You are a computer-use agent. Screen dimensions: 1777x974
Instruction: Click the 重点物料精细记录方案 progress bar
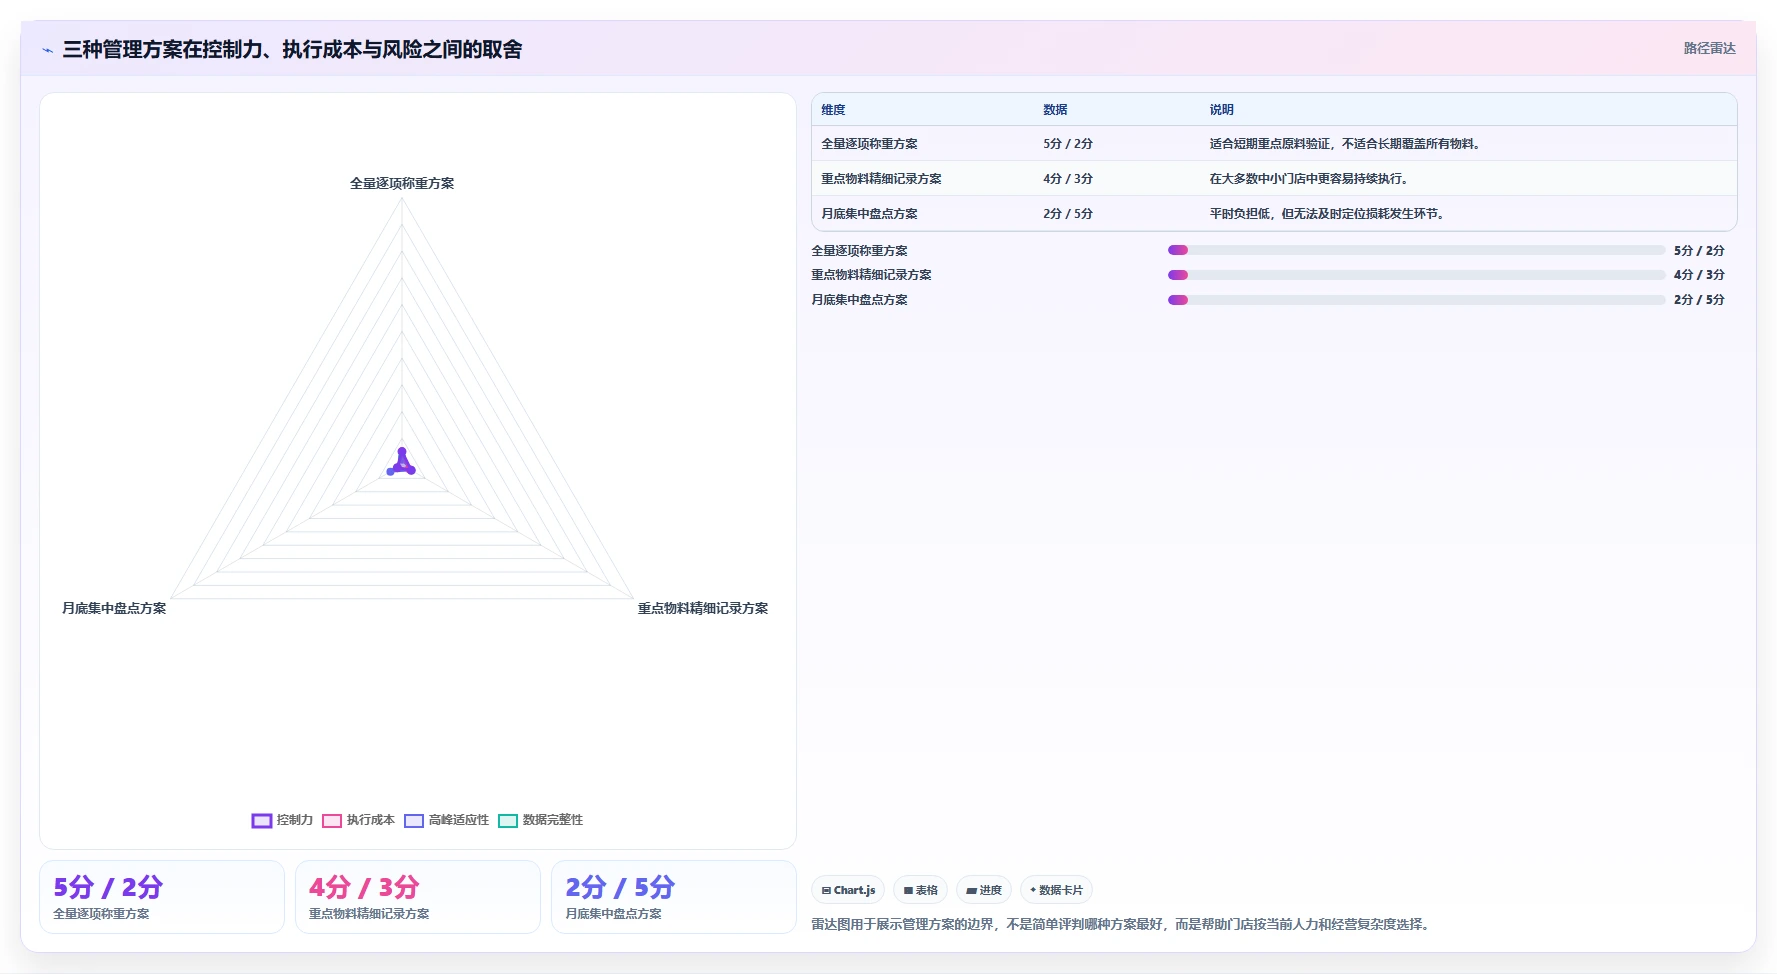pos(1416,275)
